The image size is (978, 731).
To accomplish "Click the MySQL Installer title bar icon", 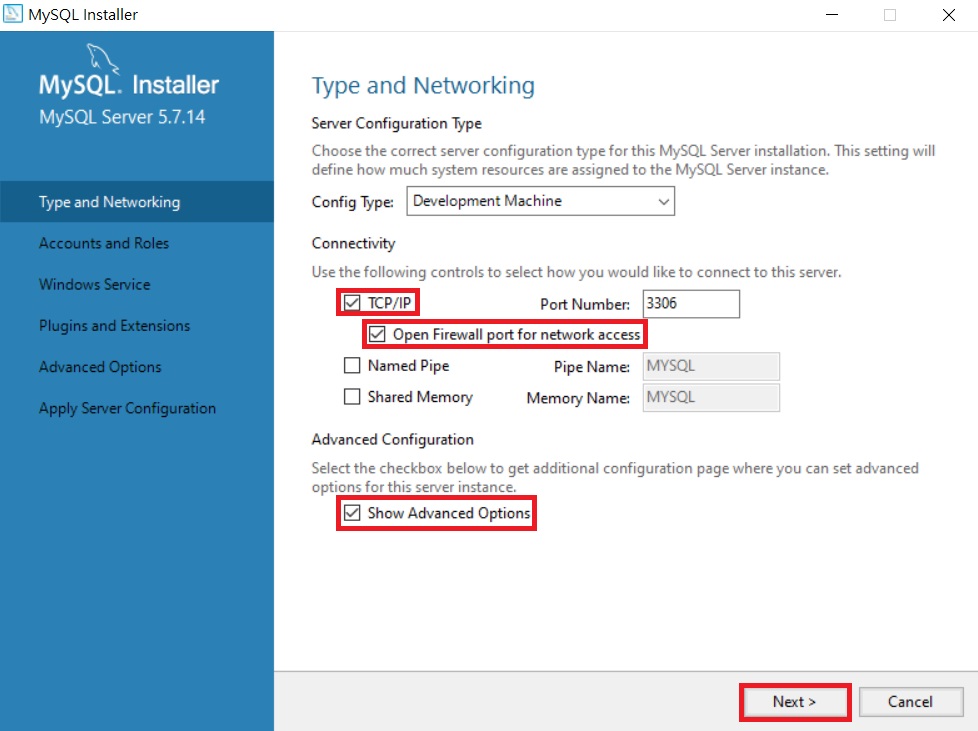I will coord(12,14).
